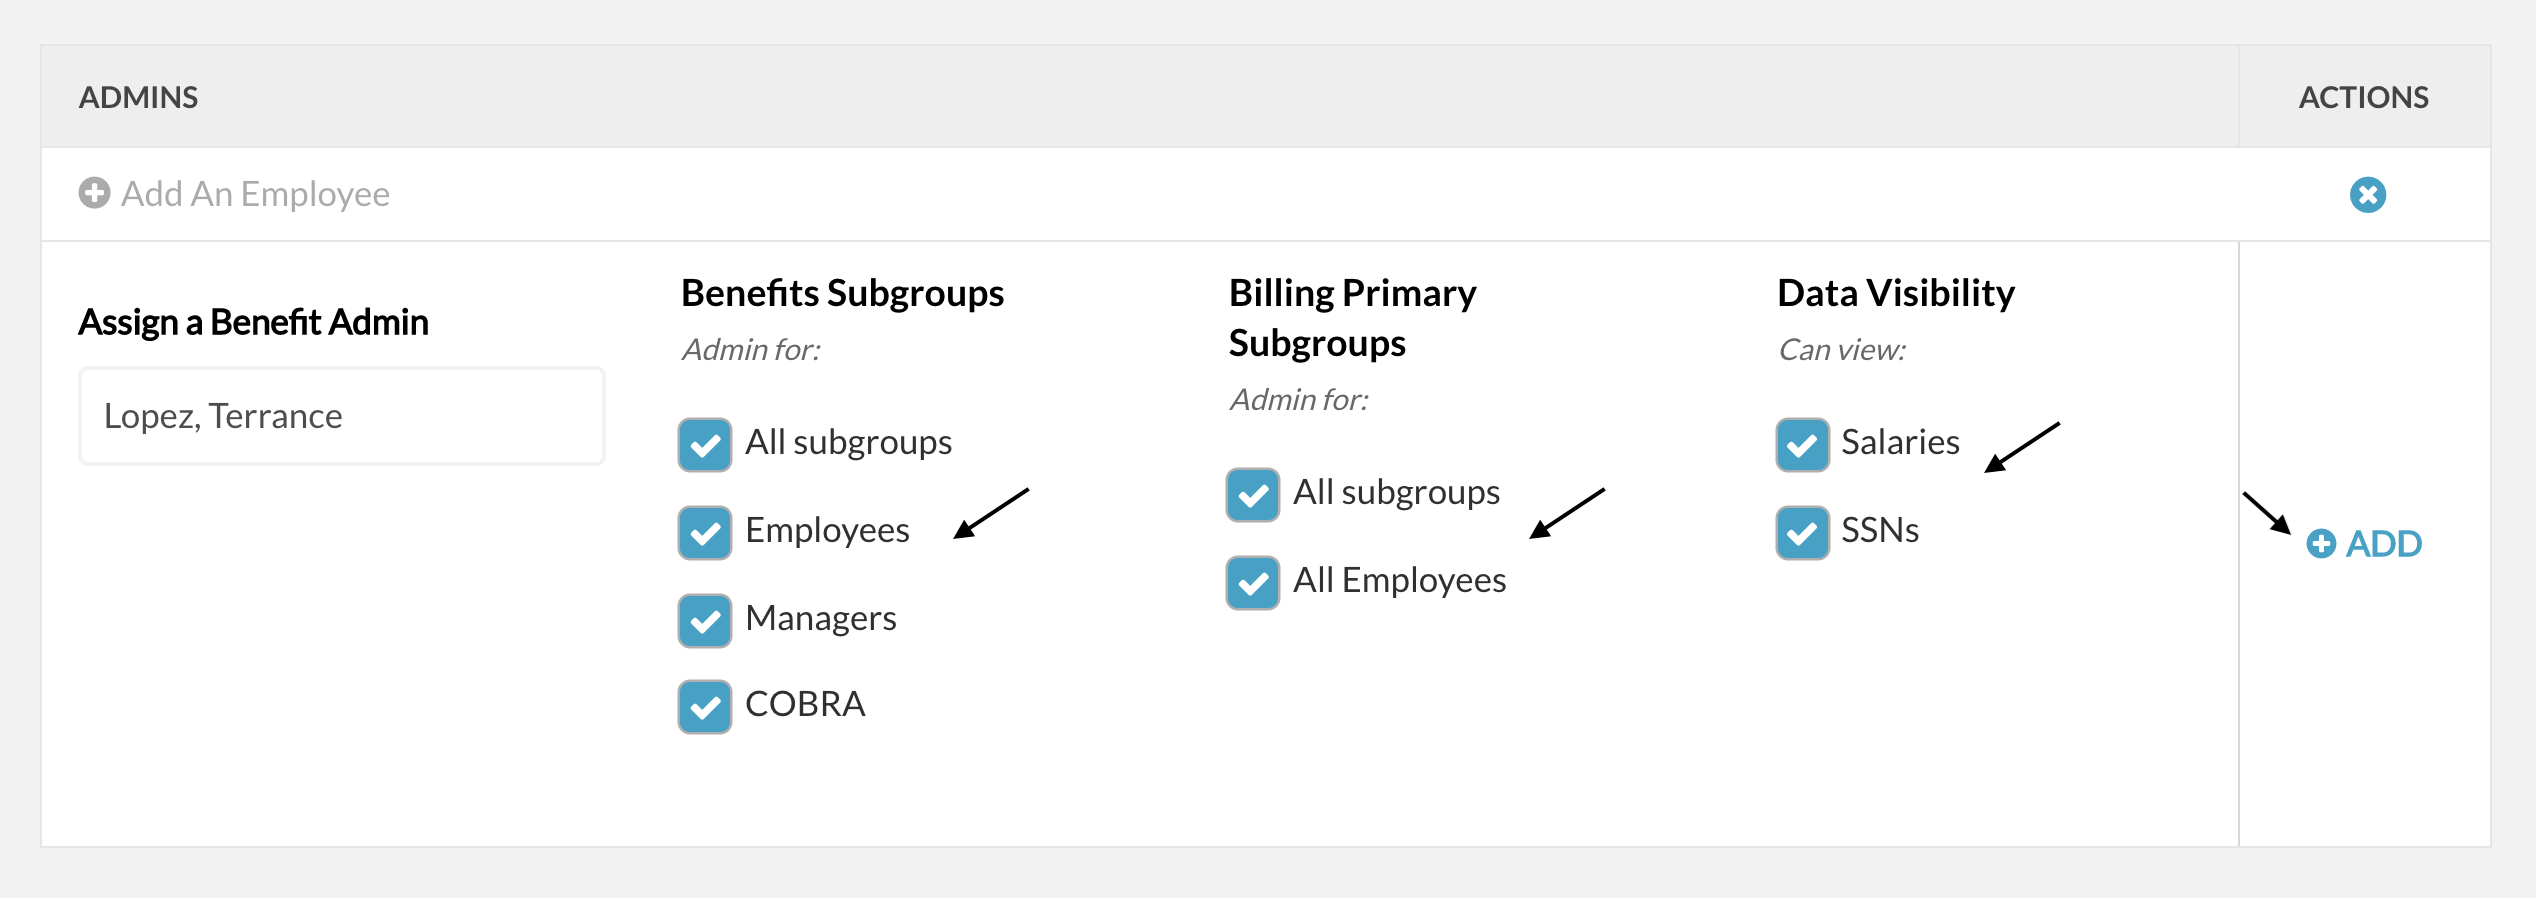Image resolution: width=2536 pixels, height=898 pixels.
Task: Uncheck the All Employees billing checkbox
Action: click(1252, 582)
